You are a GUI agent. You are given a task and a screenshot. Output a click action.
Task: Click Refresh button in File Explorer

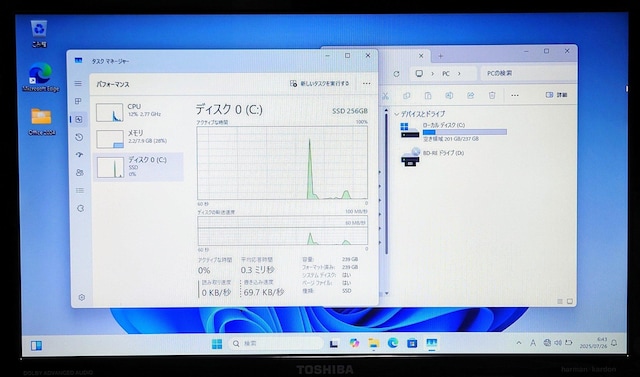396,74
